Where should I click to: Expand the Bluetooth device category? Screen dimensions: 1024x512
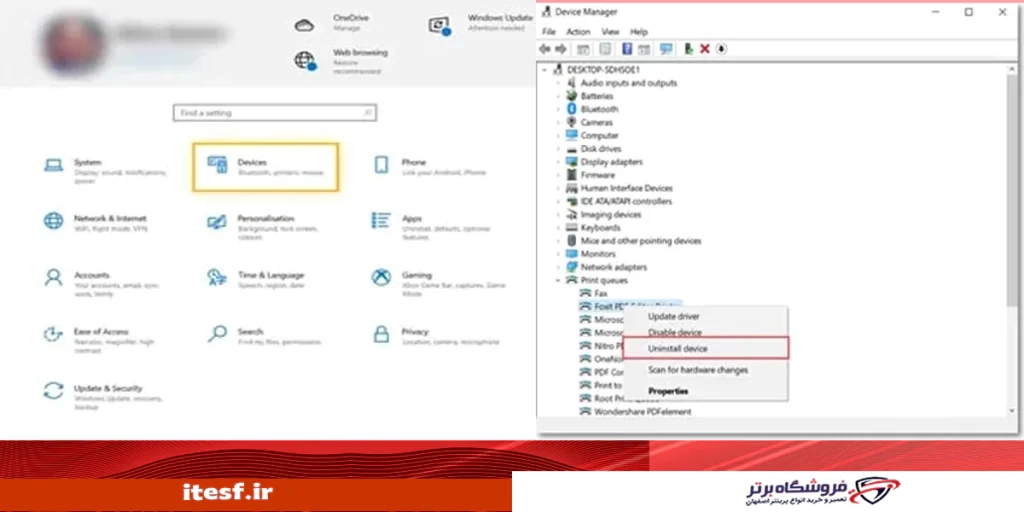[x=558, y=109]
